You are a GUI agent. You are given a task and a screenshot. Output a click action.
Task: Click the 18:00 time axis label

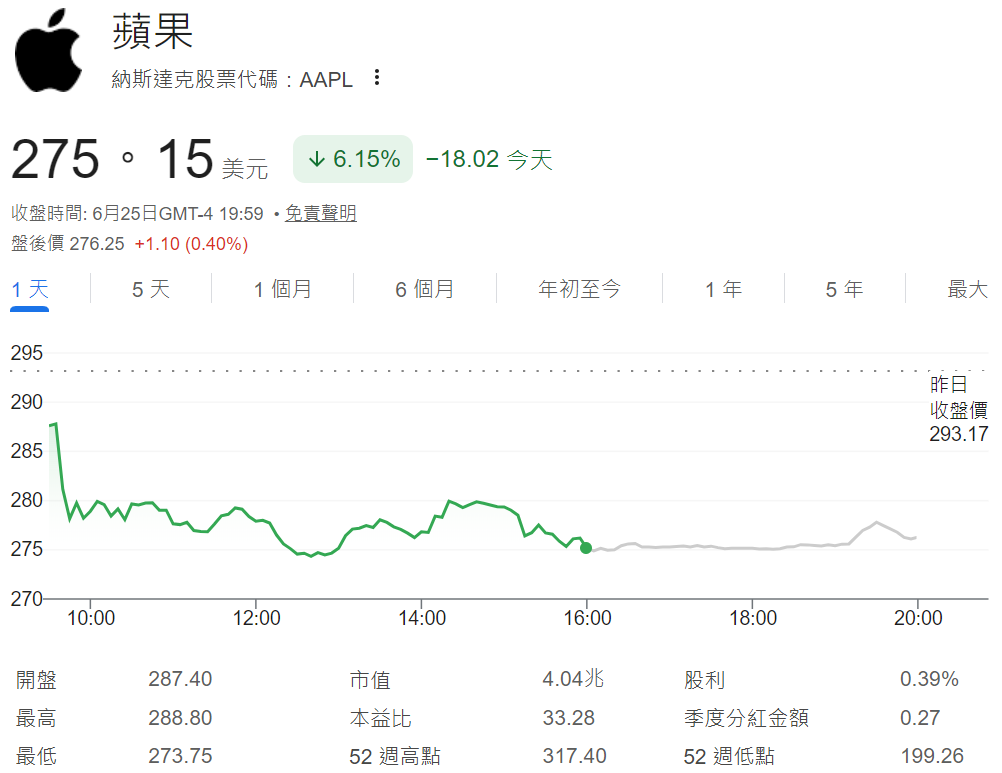click(753, 618)
